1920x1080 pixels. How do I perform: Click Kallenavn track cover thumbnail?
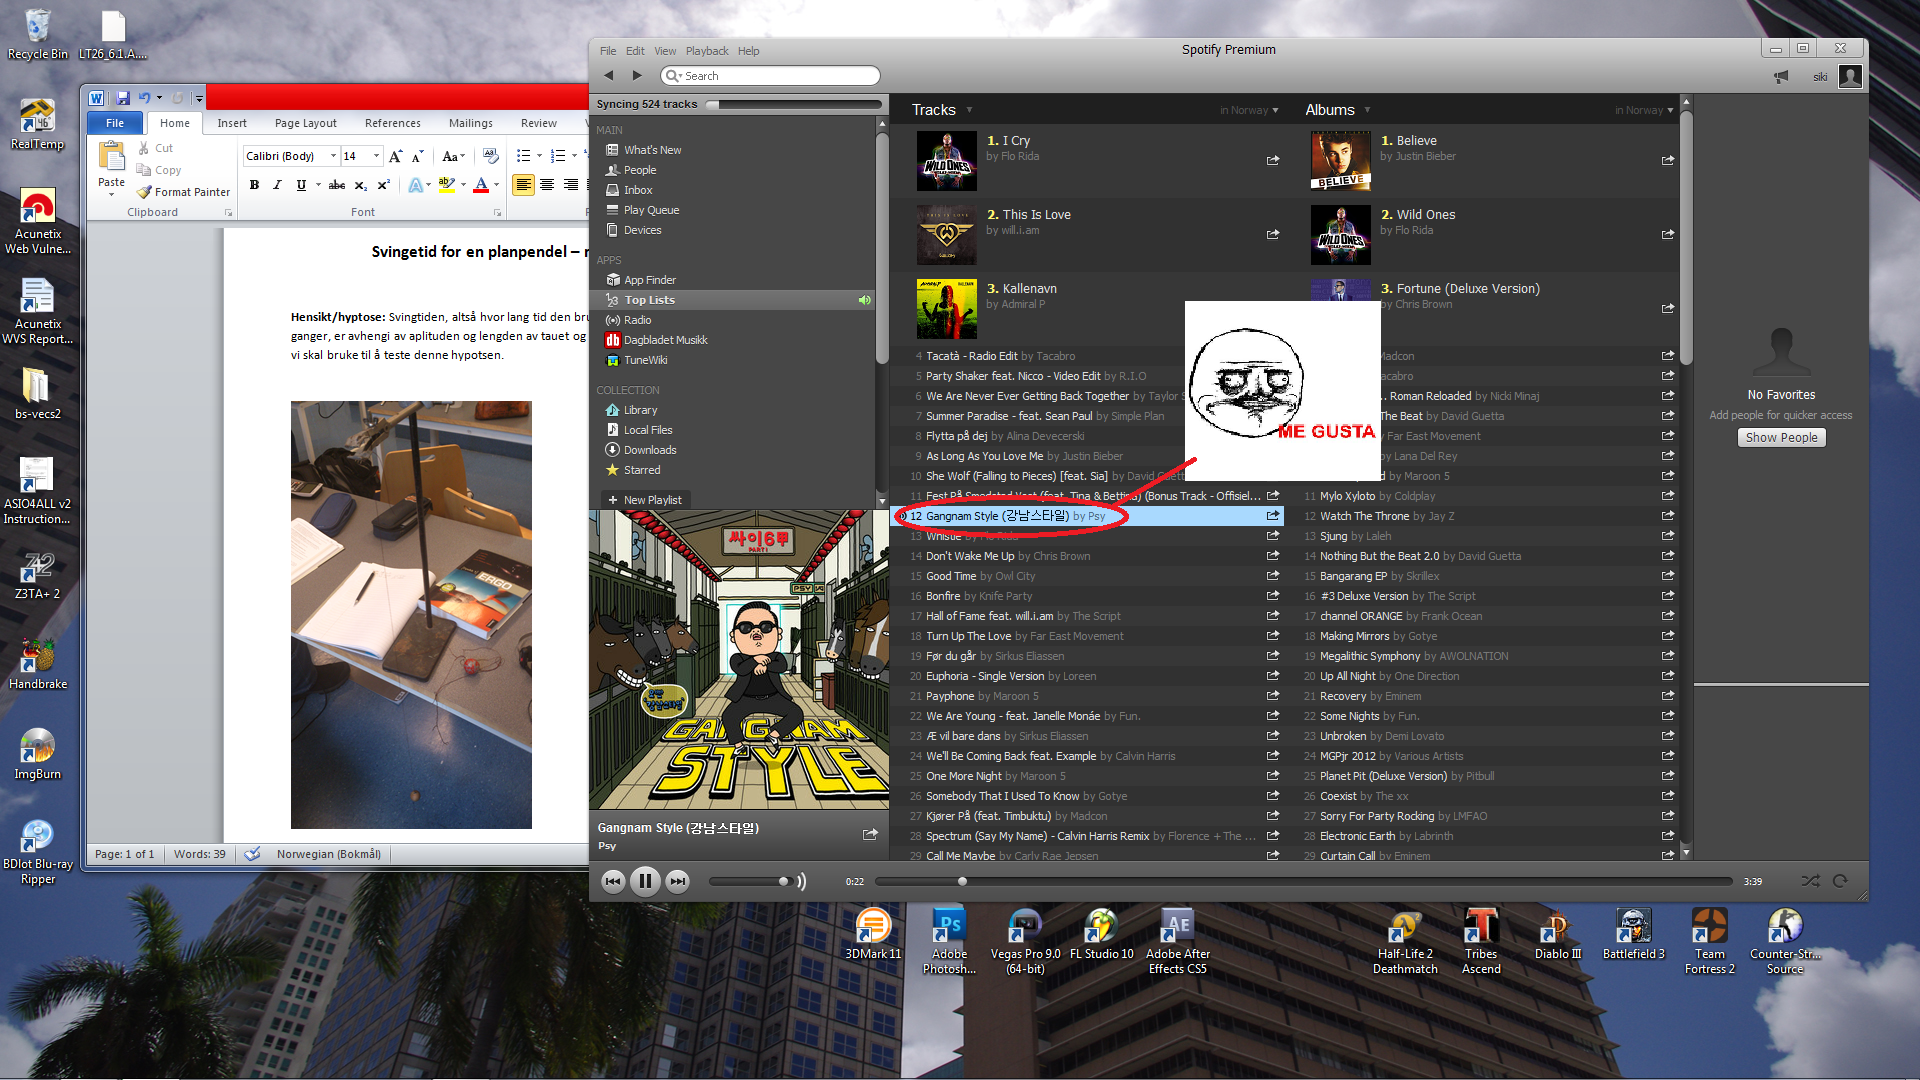coord(946,309)
